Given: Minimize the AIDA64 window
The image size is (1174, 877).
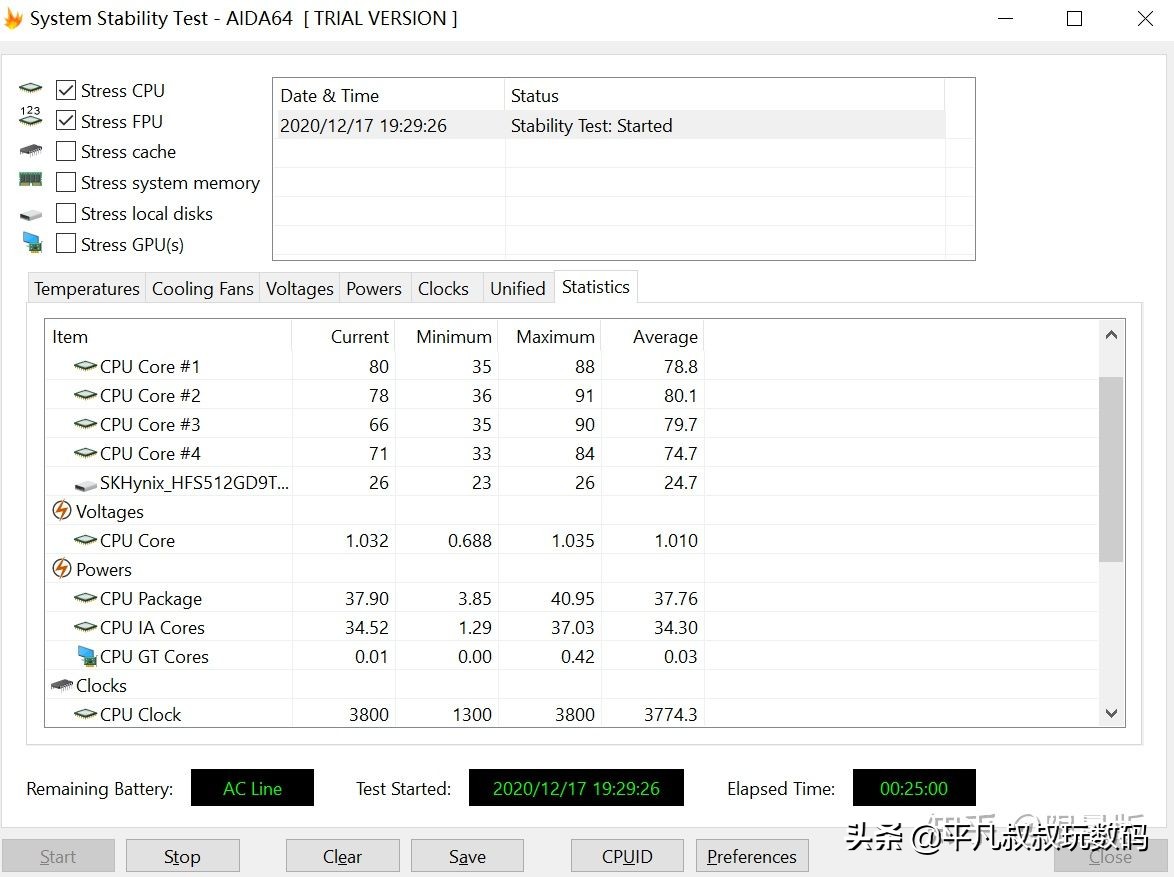Looking at the screenshot, I should pyautogui.click(x=1006, y=19).
